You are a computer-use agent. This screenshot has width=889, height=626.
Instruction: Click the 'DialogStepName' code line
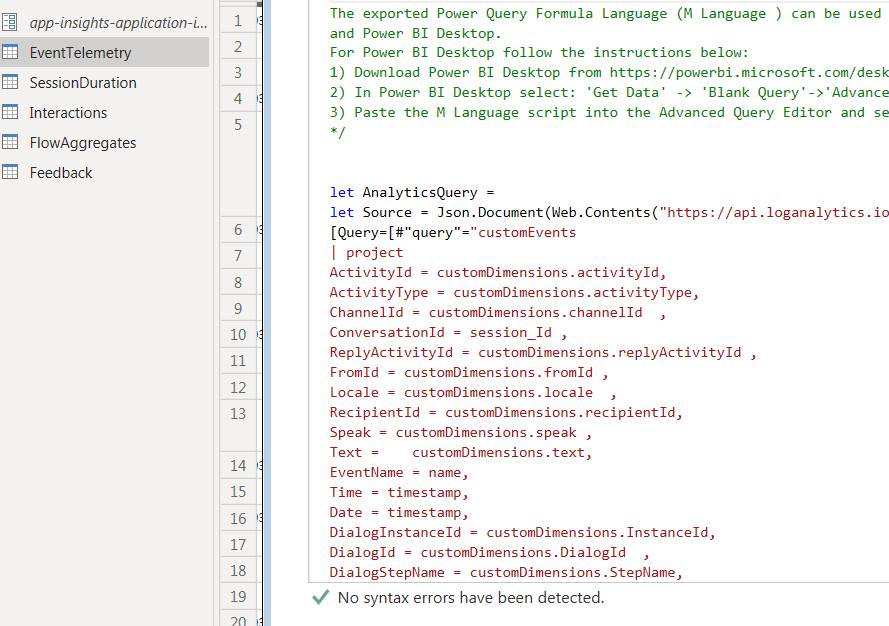(x=506, y=572)
